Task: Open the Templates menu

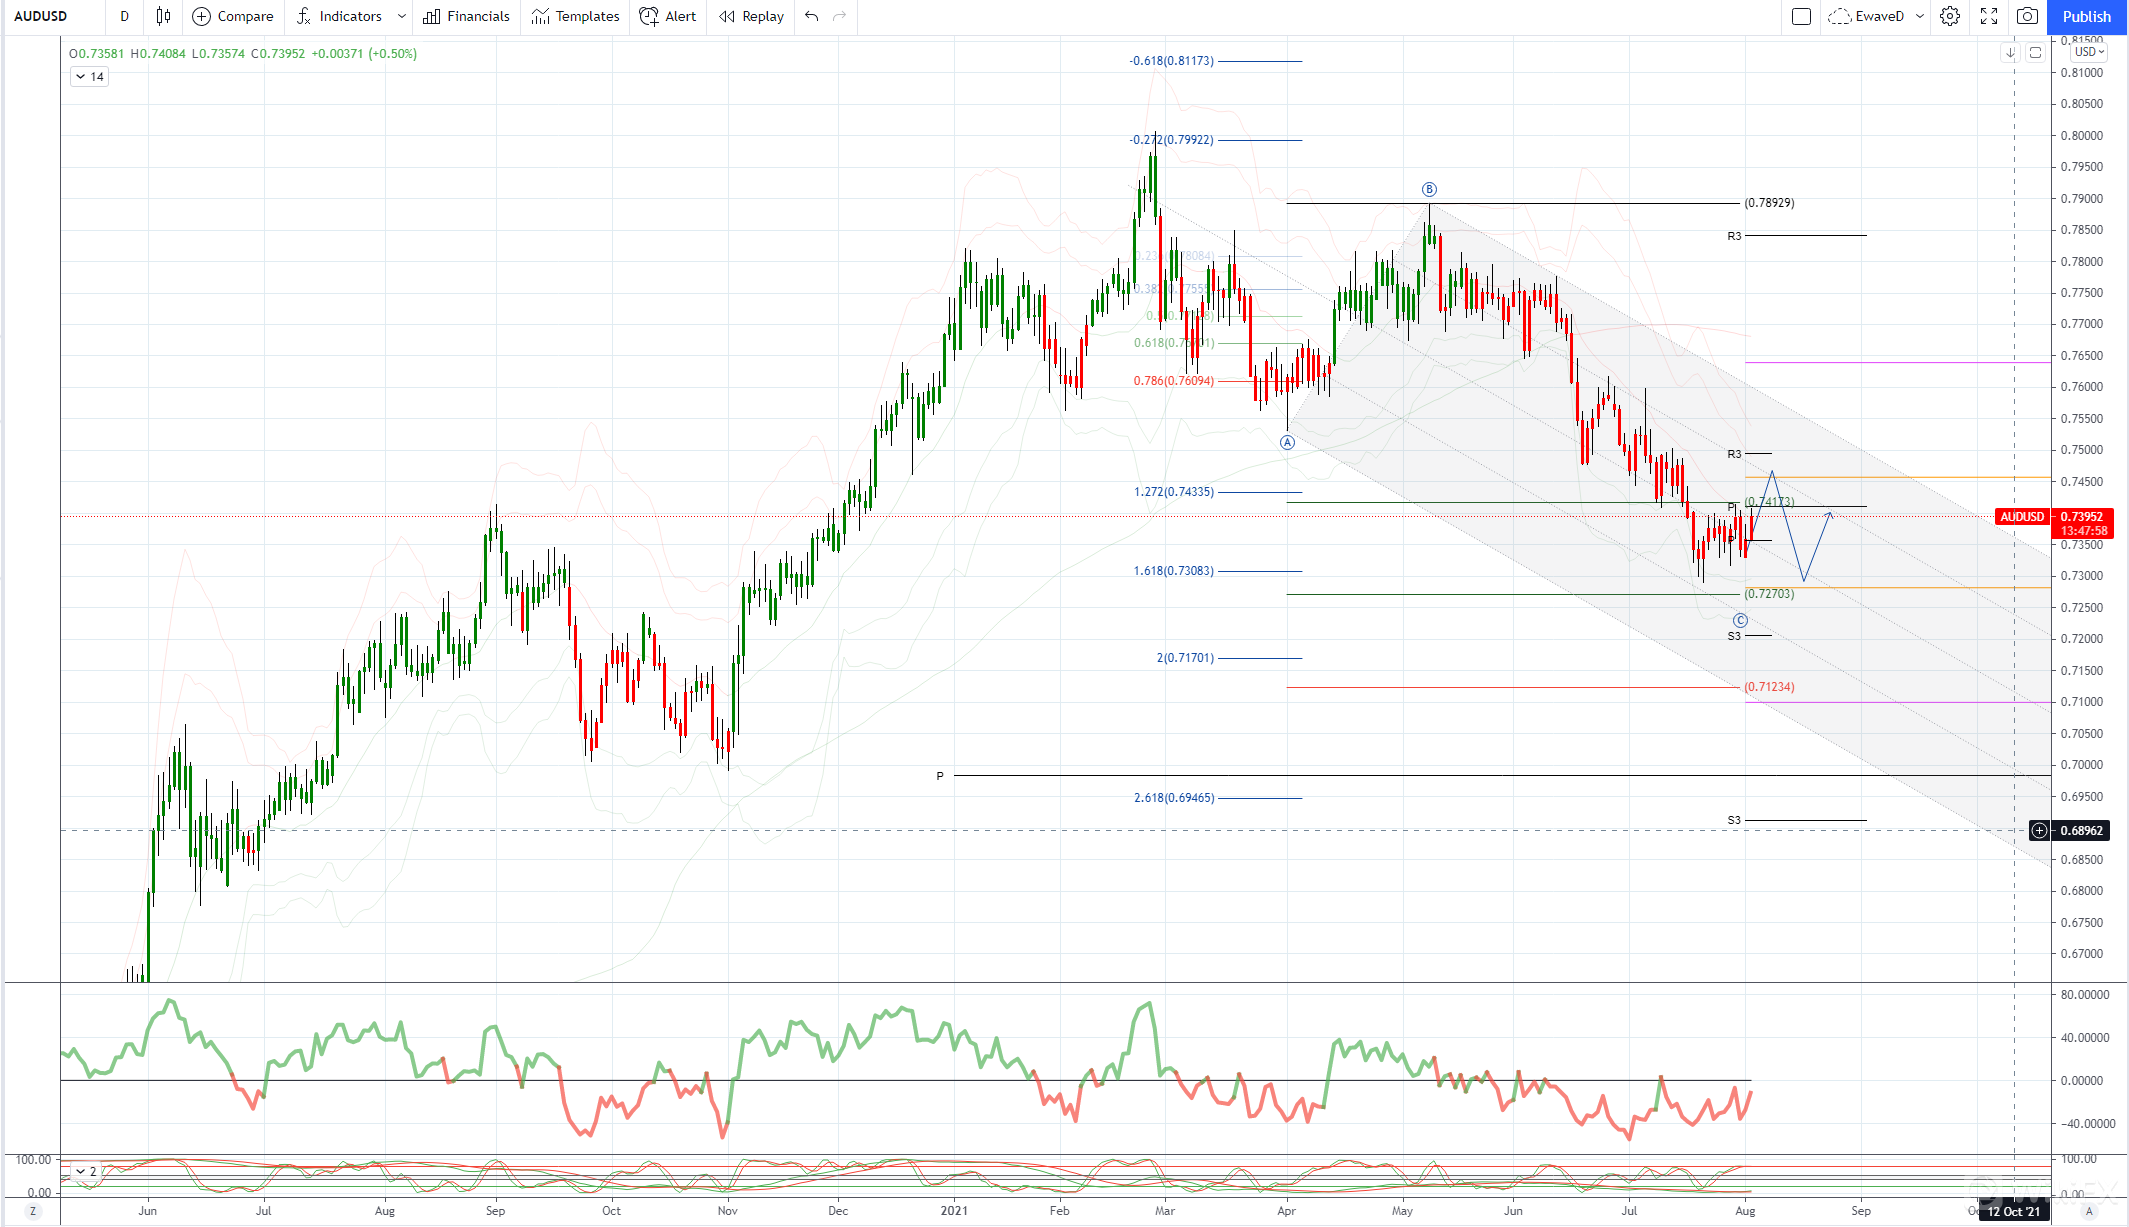Action: 575,16
